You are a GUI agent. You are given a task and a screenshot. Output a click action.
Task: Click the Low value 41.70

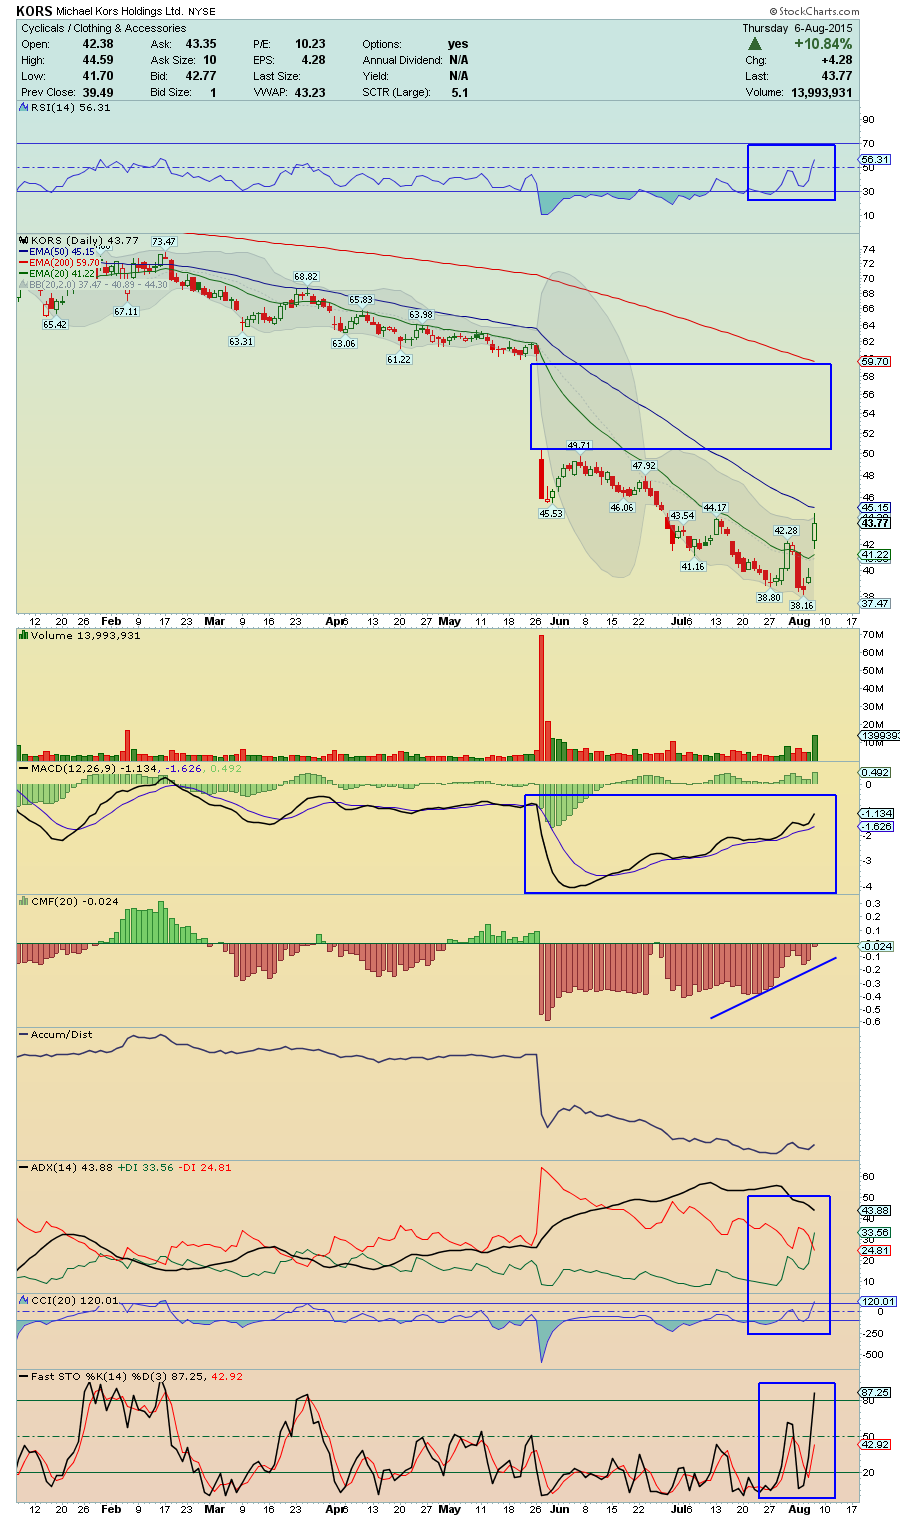[98, 76]
